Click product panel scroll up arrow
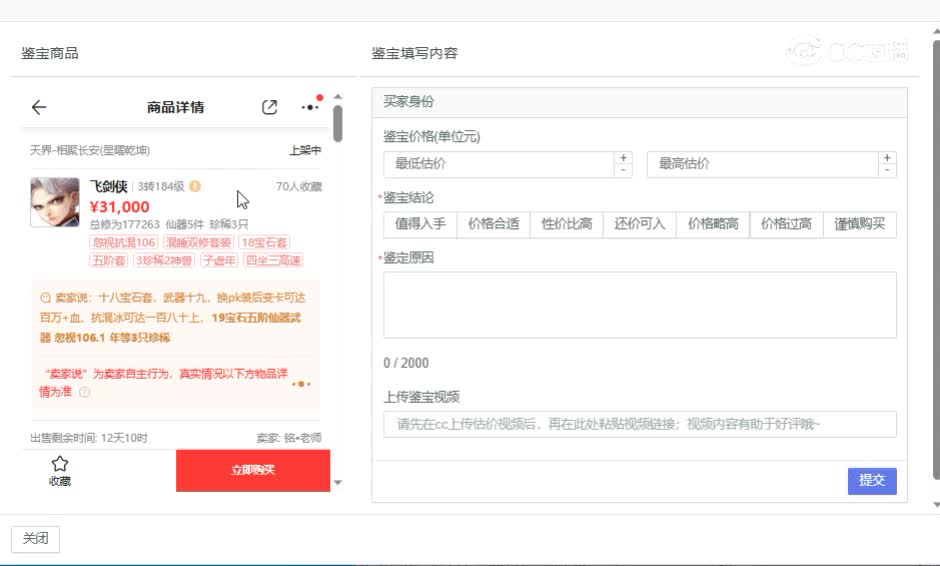The width and height of the screenshot is (940, 566). click(338, 97)
